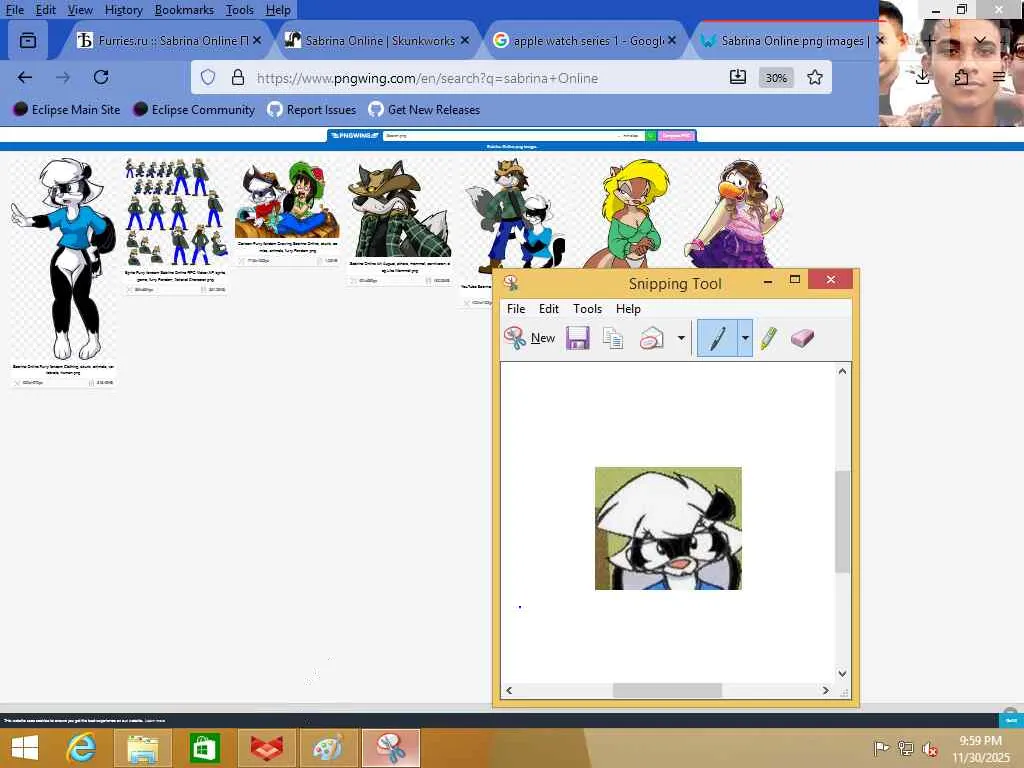Open Windows Store from taskbar
The image size is (1024, 768).
pos(204,748)
